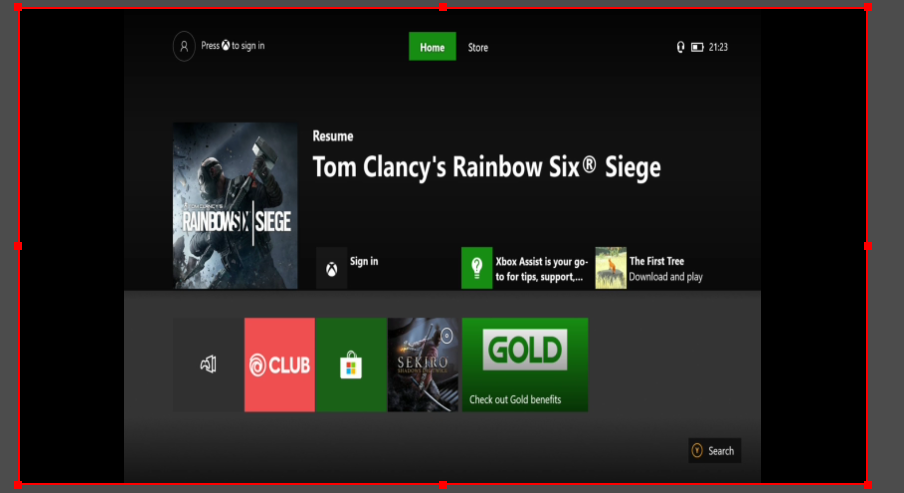904x493 pixels.
Task: Open the Microsoft Store bag tile
Action: click(x=351, y=364)
